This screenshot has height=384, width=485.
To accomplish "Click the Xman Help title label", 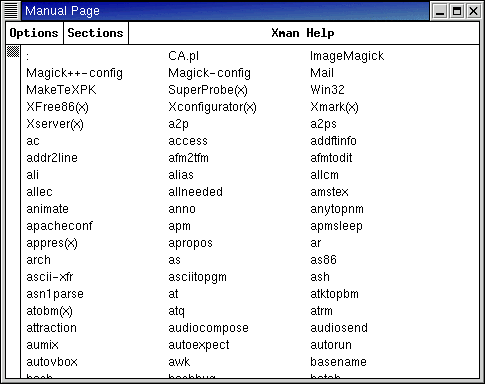I will (x=303, y=33).
